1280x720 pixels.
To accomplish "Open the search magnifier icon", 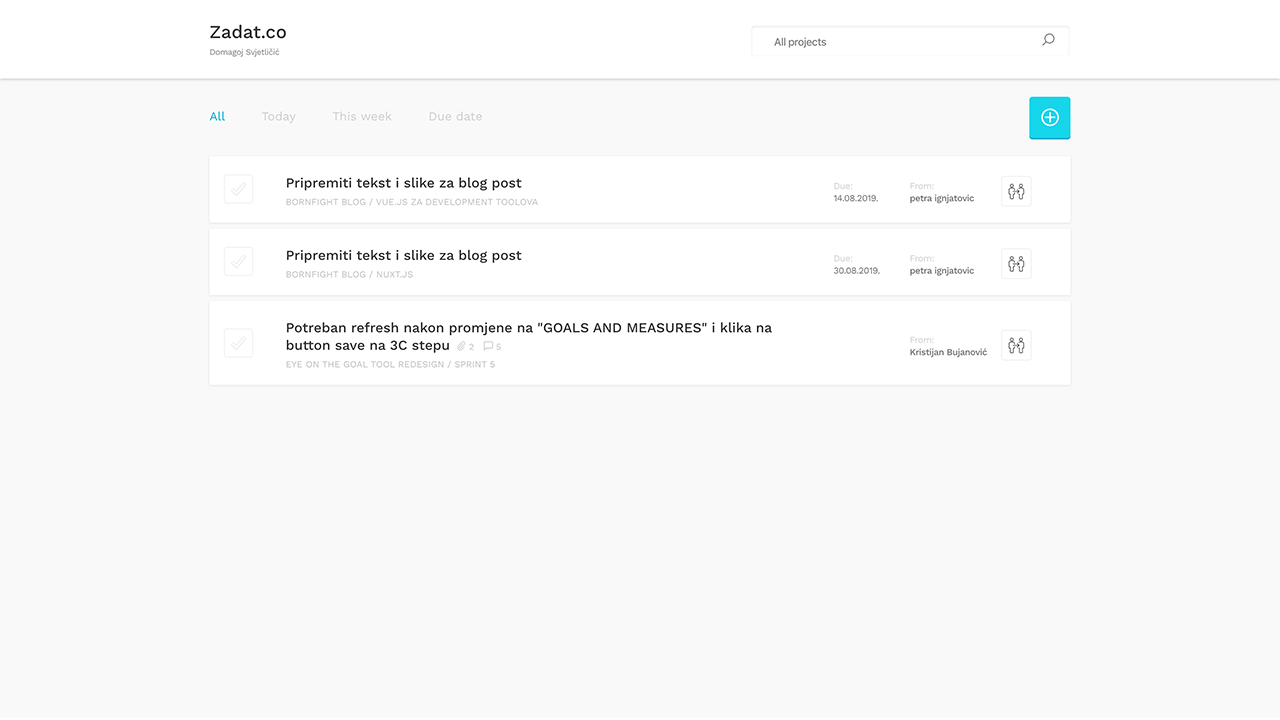I will pos(1048,39).
